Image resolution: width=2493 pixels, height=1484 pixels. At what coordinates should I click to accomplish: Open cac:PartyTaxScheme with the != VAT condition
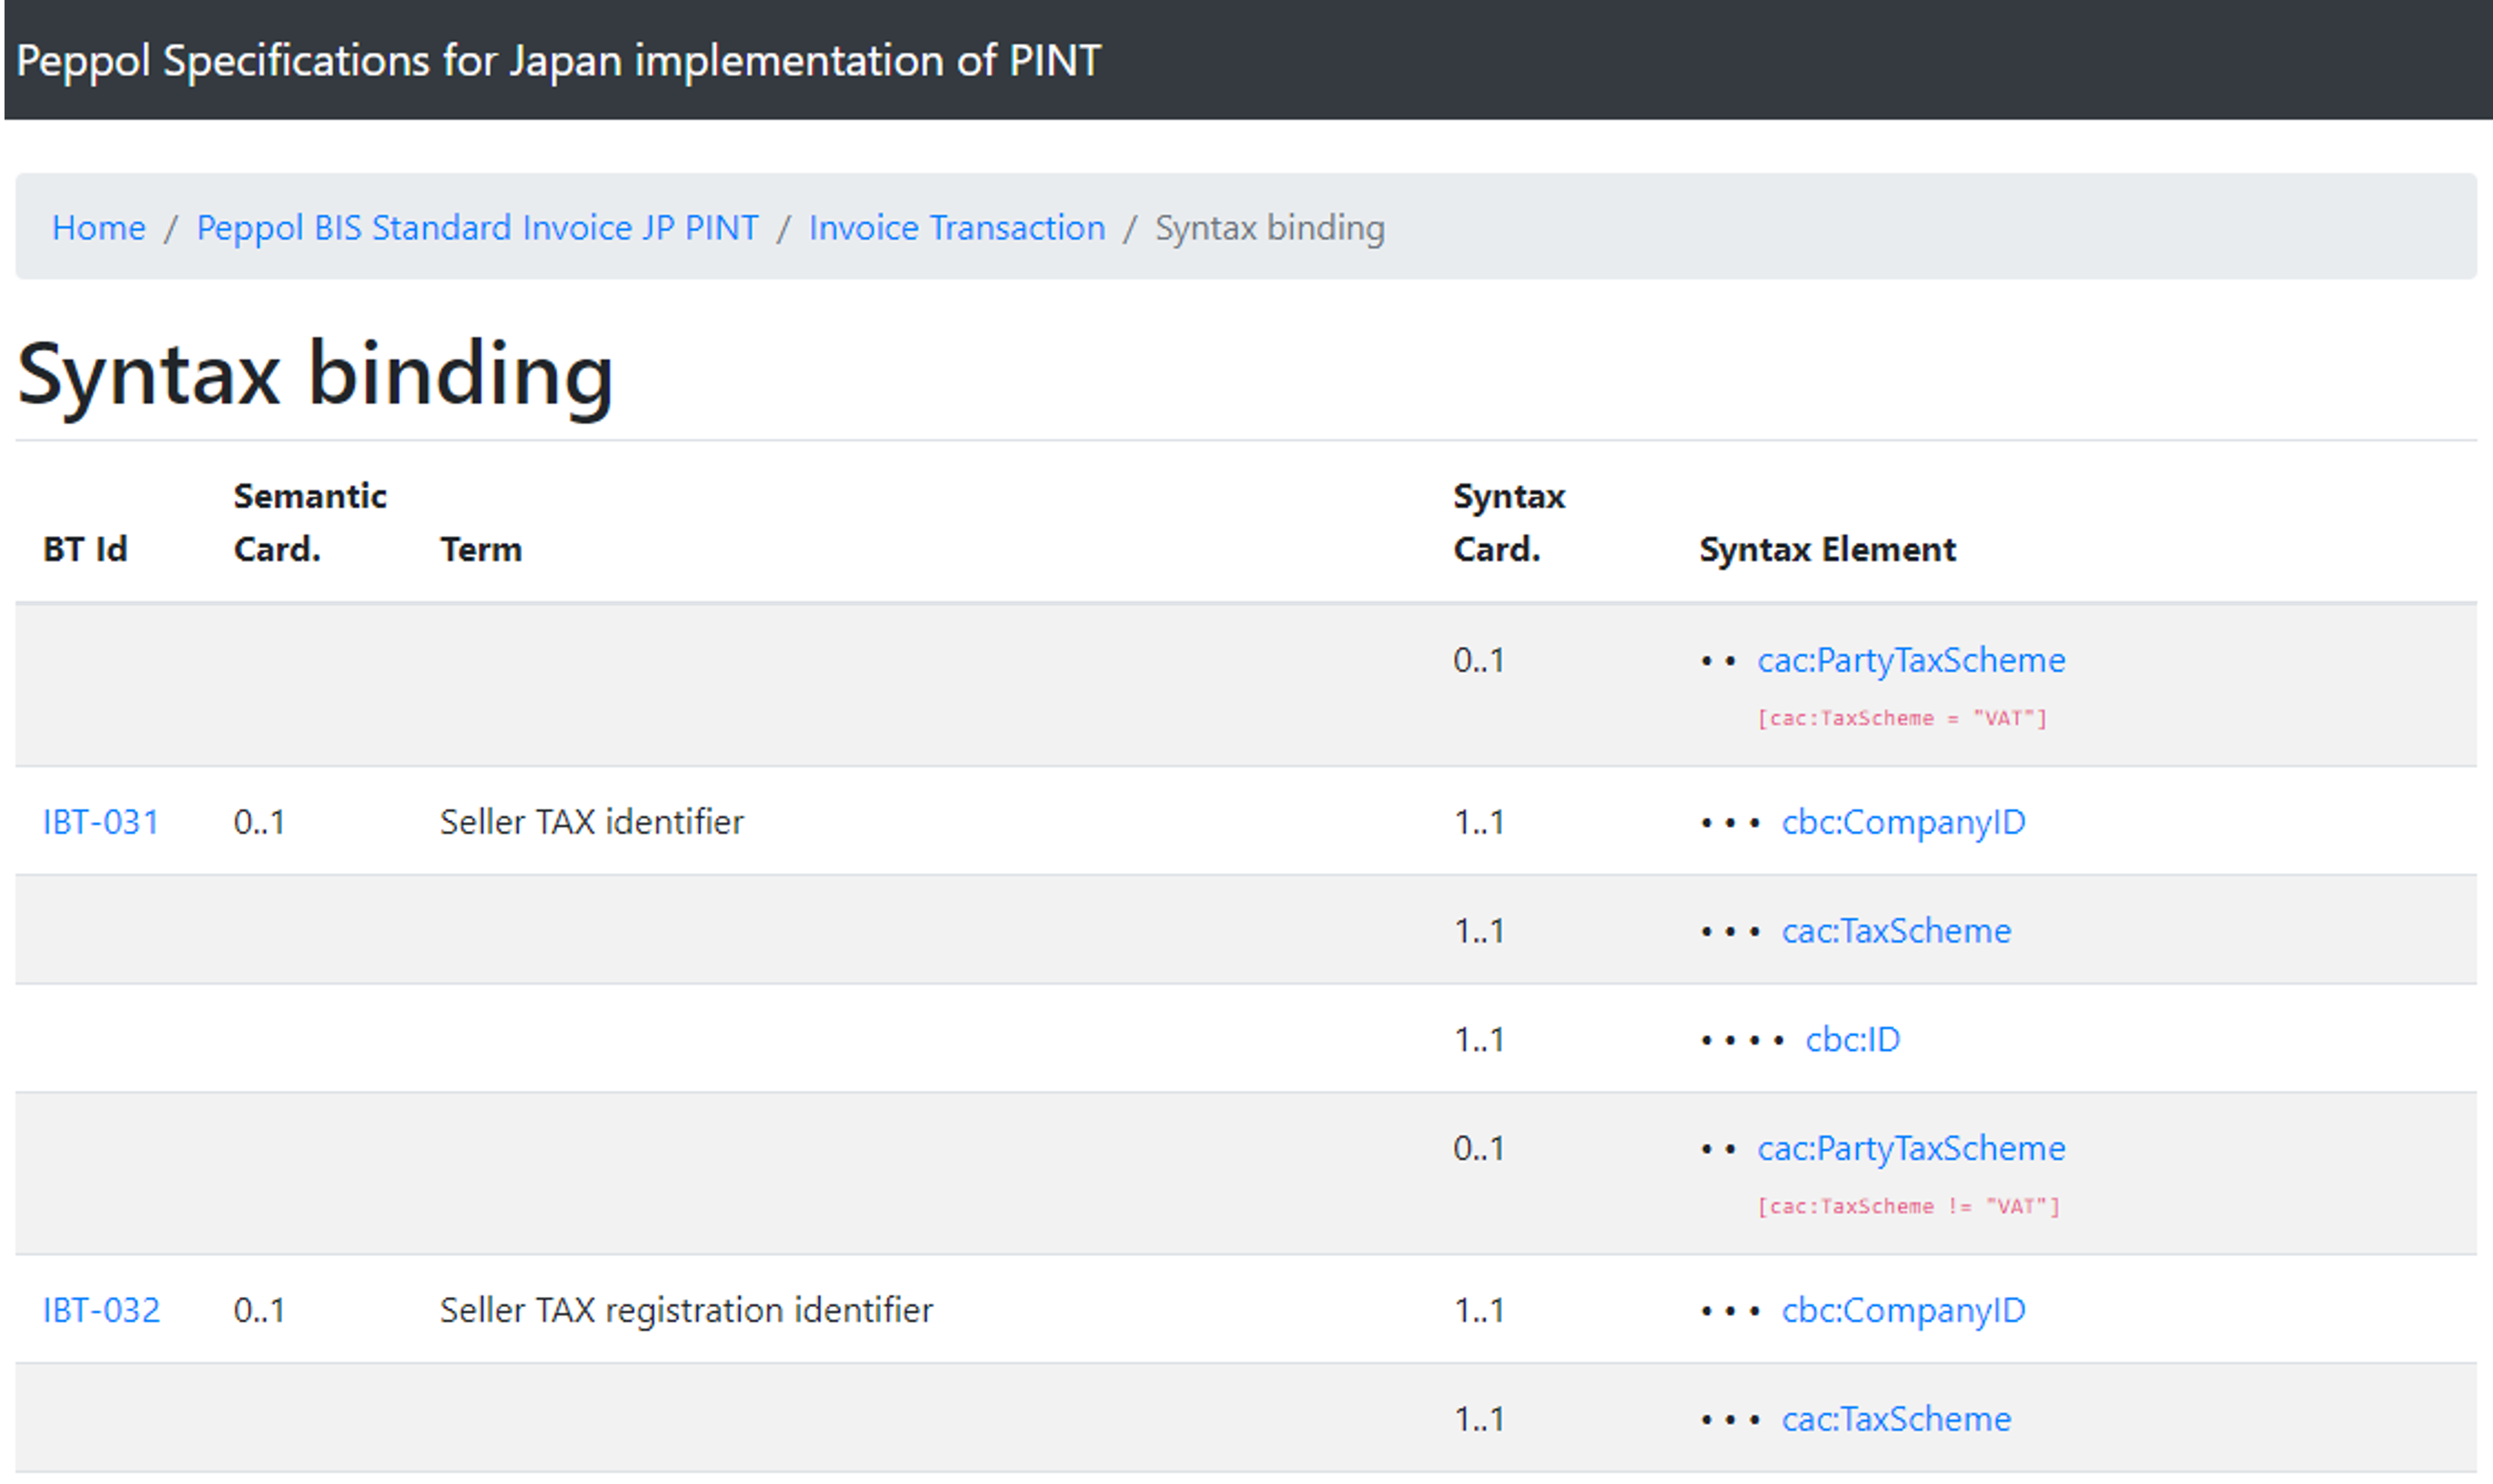(x=1911, y=1148)
